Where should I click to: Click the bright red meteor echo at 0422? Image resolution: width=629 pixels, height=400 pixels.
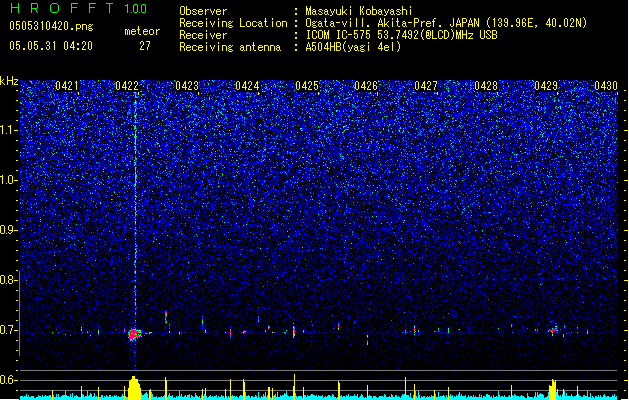pyautogui.click(x=134, y=334)
